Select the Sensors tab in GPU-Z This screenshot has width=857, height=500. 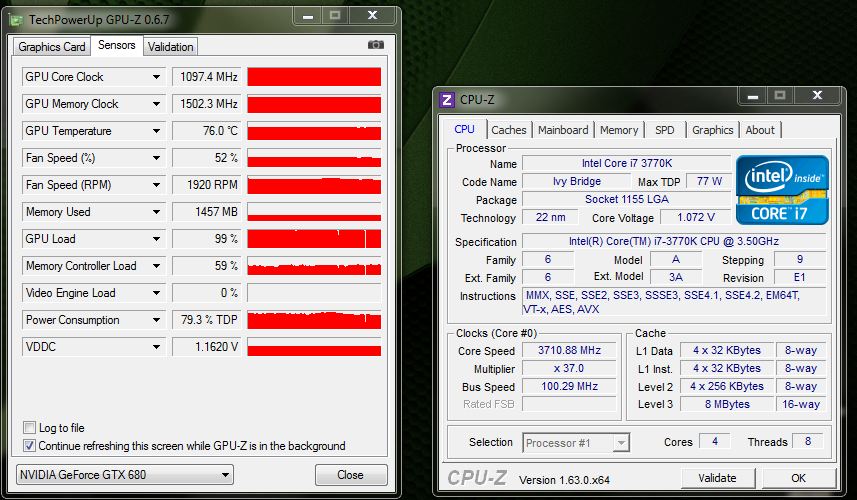point(116,45)
